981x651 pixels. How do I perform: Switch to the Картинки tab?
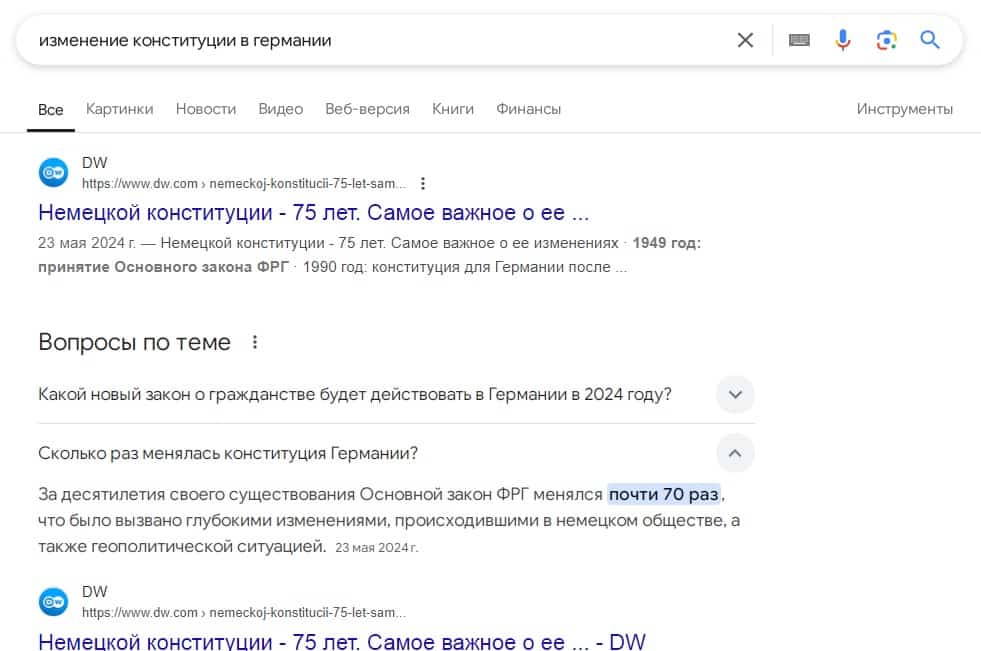coord(119,109)
